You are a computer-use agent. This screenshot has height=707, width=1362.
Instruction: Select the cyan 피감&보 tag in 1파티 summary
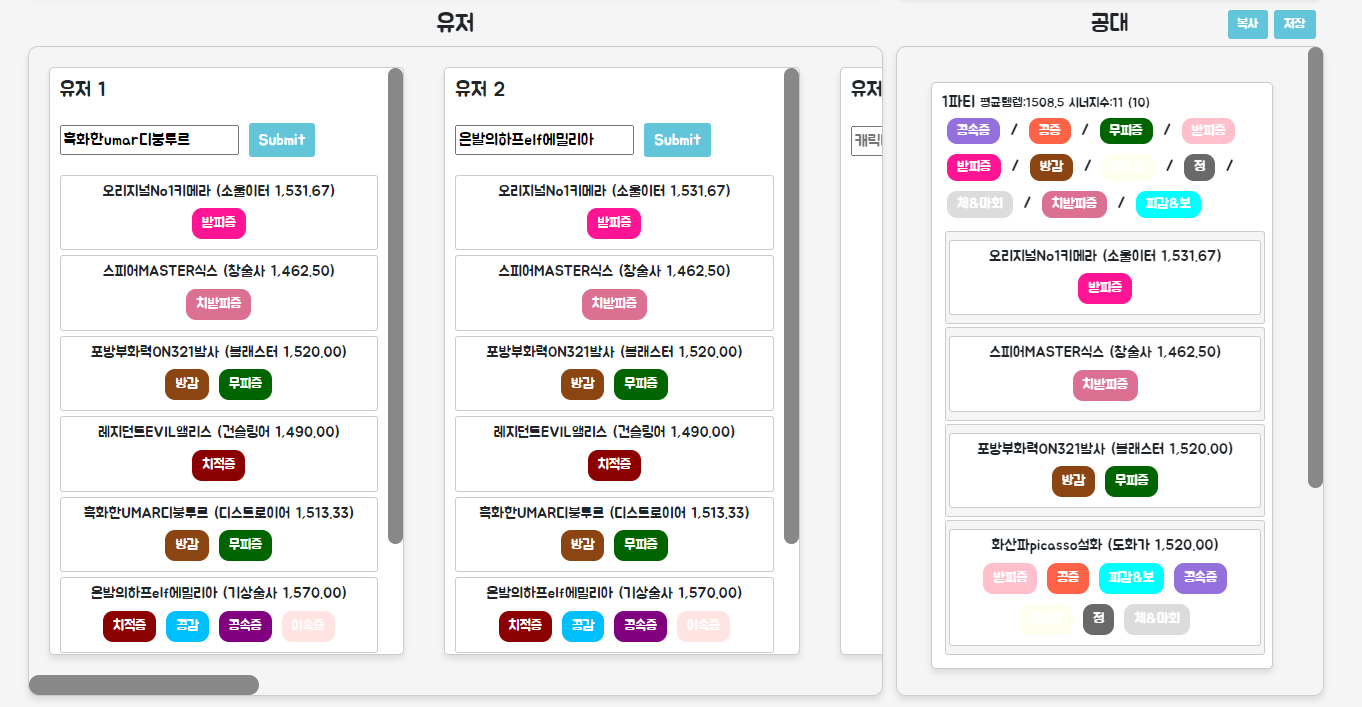pyautogui.click(x=1168, y=204)
